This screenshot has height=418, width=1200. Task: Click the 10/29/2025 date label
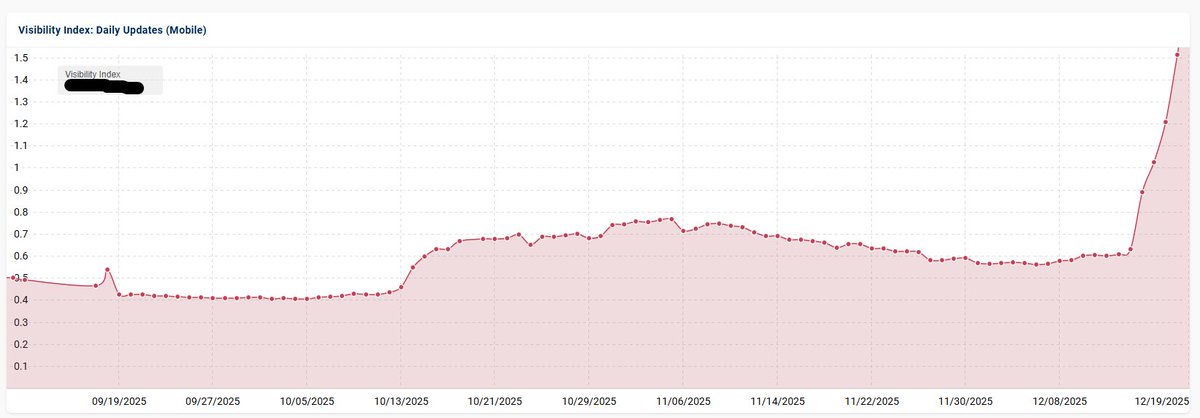pyautogui.click(x=589, y=401)
